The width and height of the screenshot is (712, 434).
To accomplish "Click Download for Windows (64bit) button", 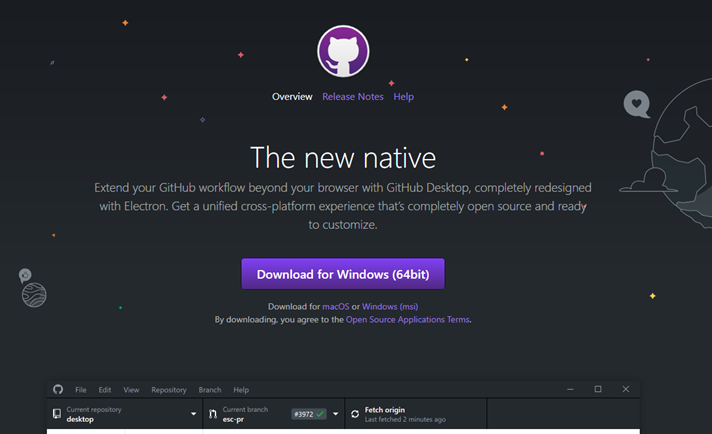I will [343, 274].
